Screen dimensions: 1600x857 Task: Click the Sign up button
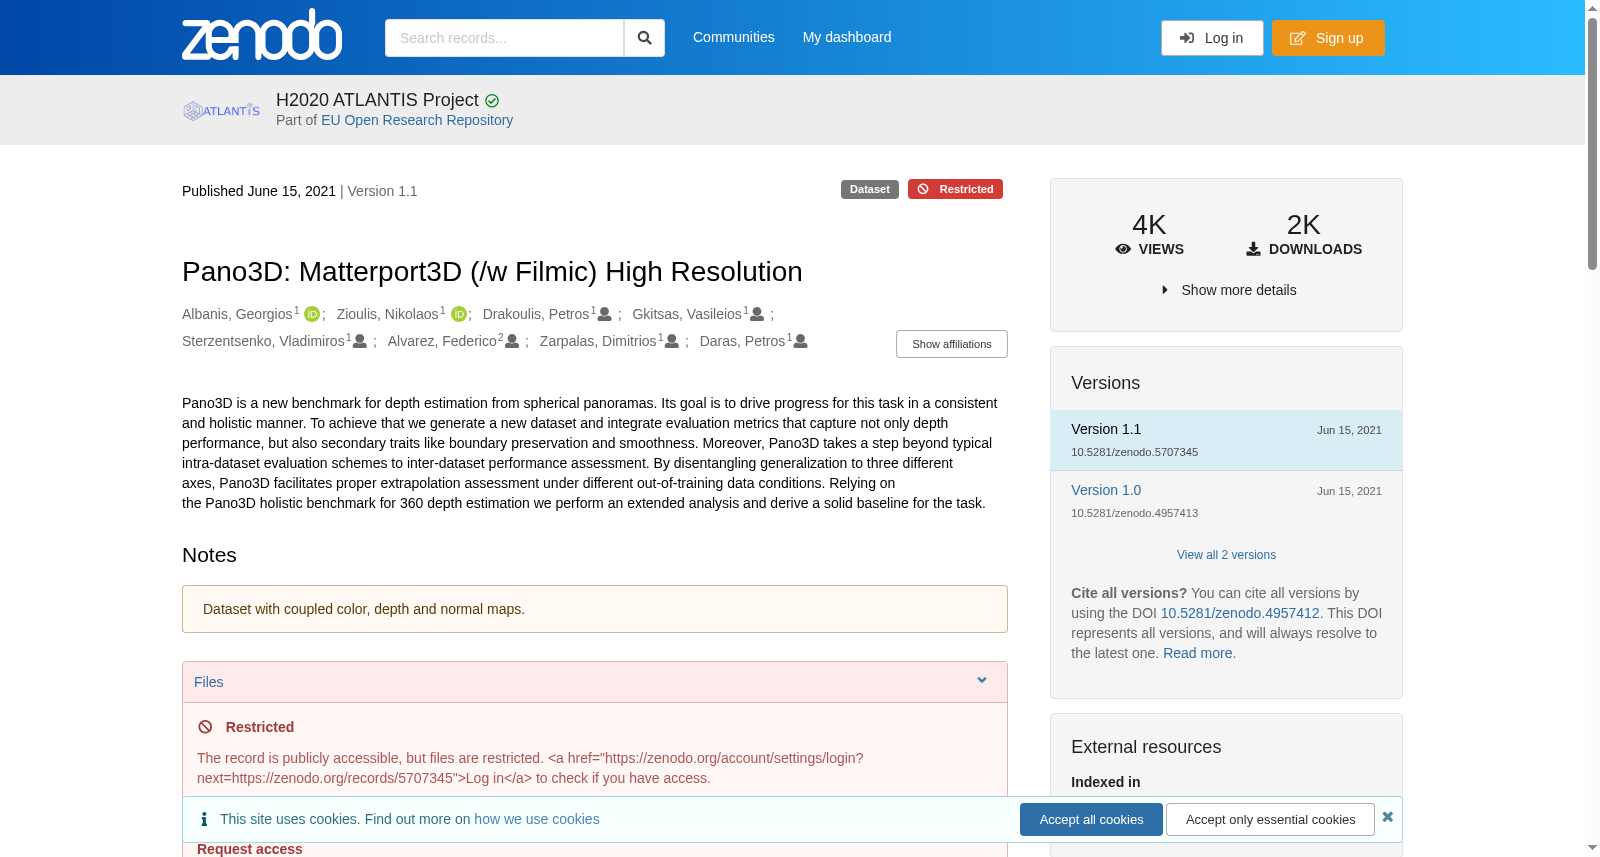pyautogui.click(x=1328, y=38)
